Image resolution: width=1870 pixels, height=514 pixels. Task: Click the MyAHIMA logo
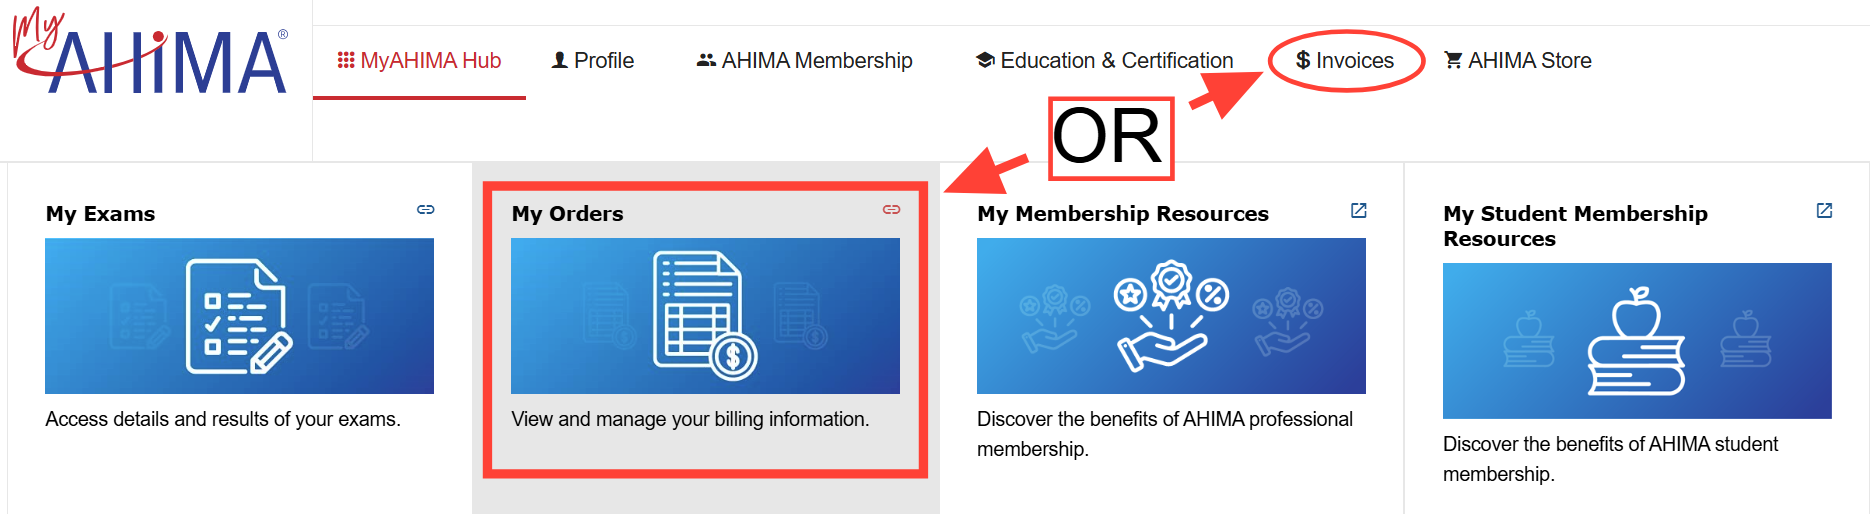[x=150, y=55]
